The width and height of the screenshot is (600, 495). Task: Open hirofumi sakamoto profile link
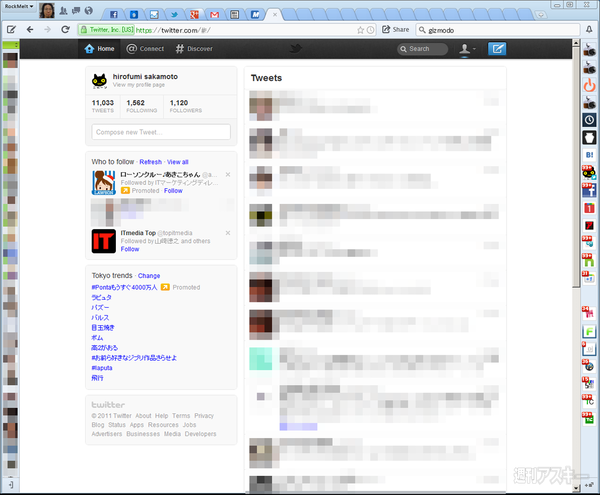[x=145, y=77]
